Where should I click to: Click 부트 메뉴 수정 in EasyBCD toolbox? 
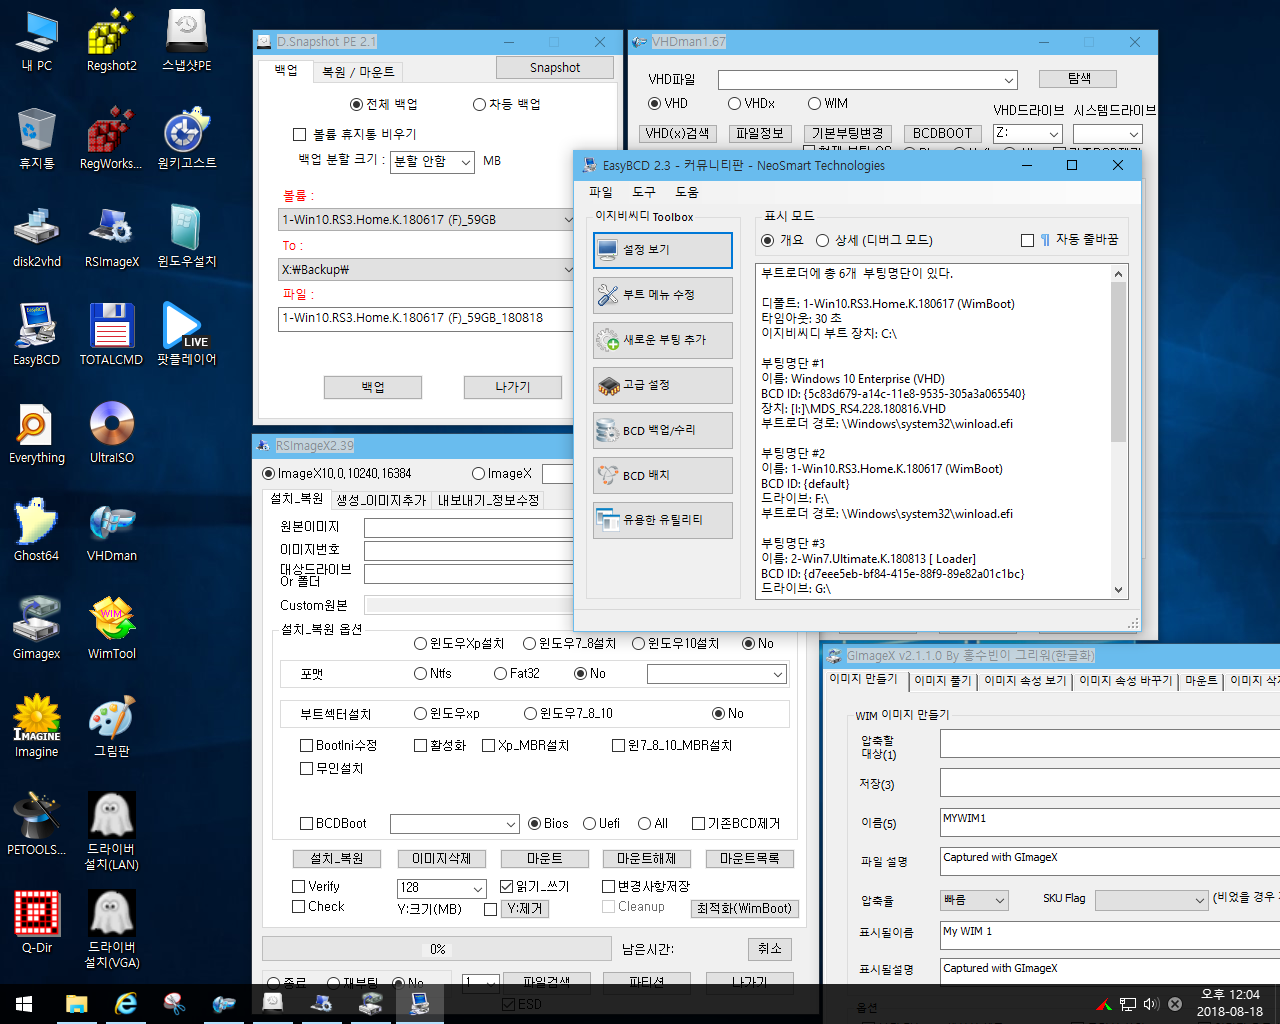point(662,295)
